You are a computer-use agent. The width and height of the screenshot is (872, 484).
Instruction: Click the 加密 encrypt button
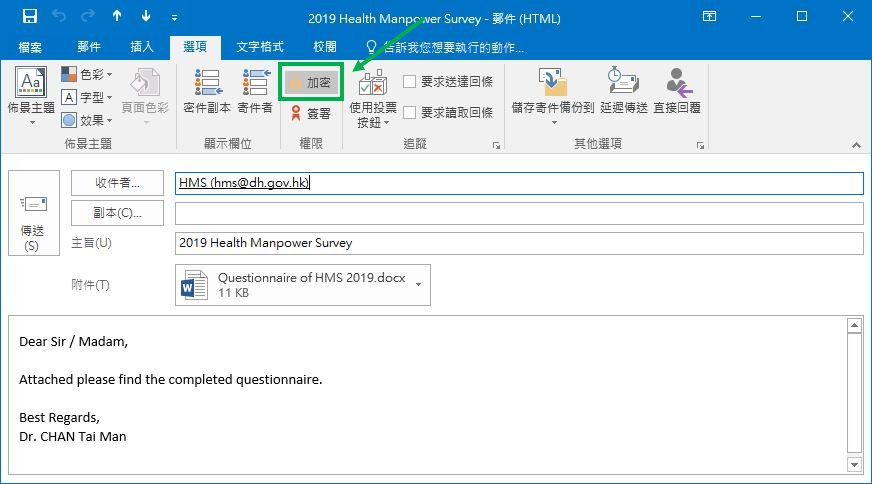click(311, 82)
